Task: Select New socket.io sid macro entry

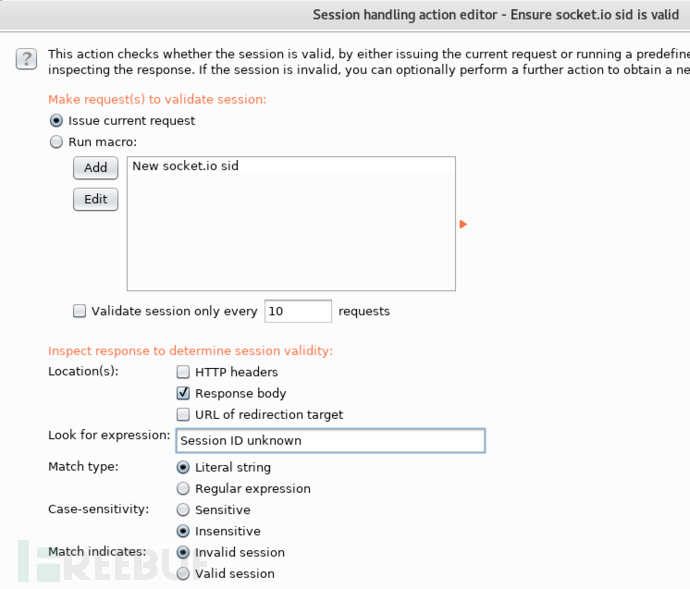Action: pyautogui.click(x=291, y=166)
